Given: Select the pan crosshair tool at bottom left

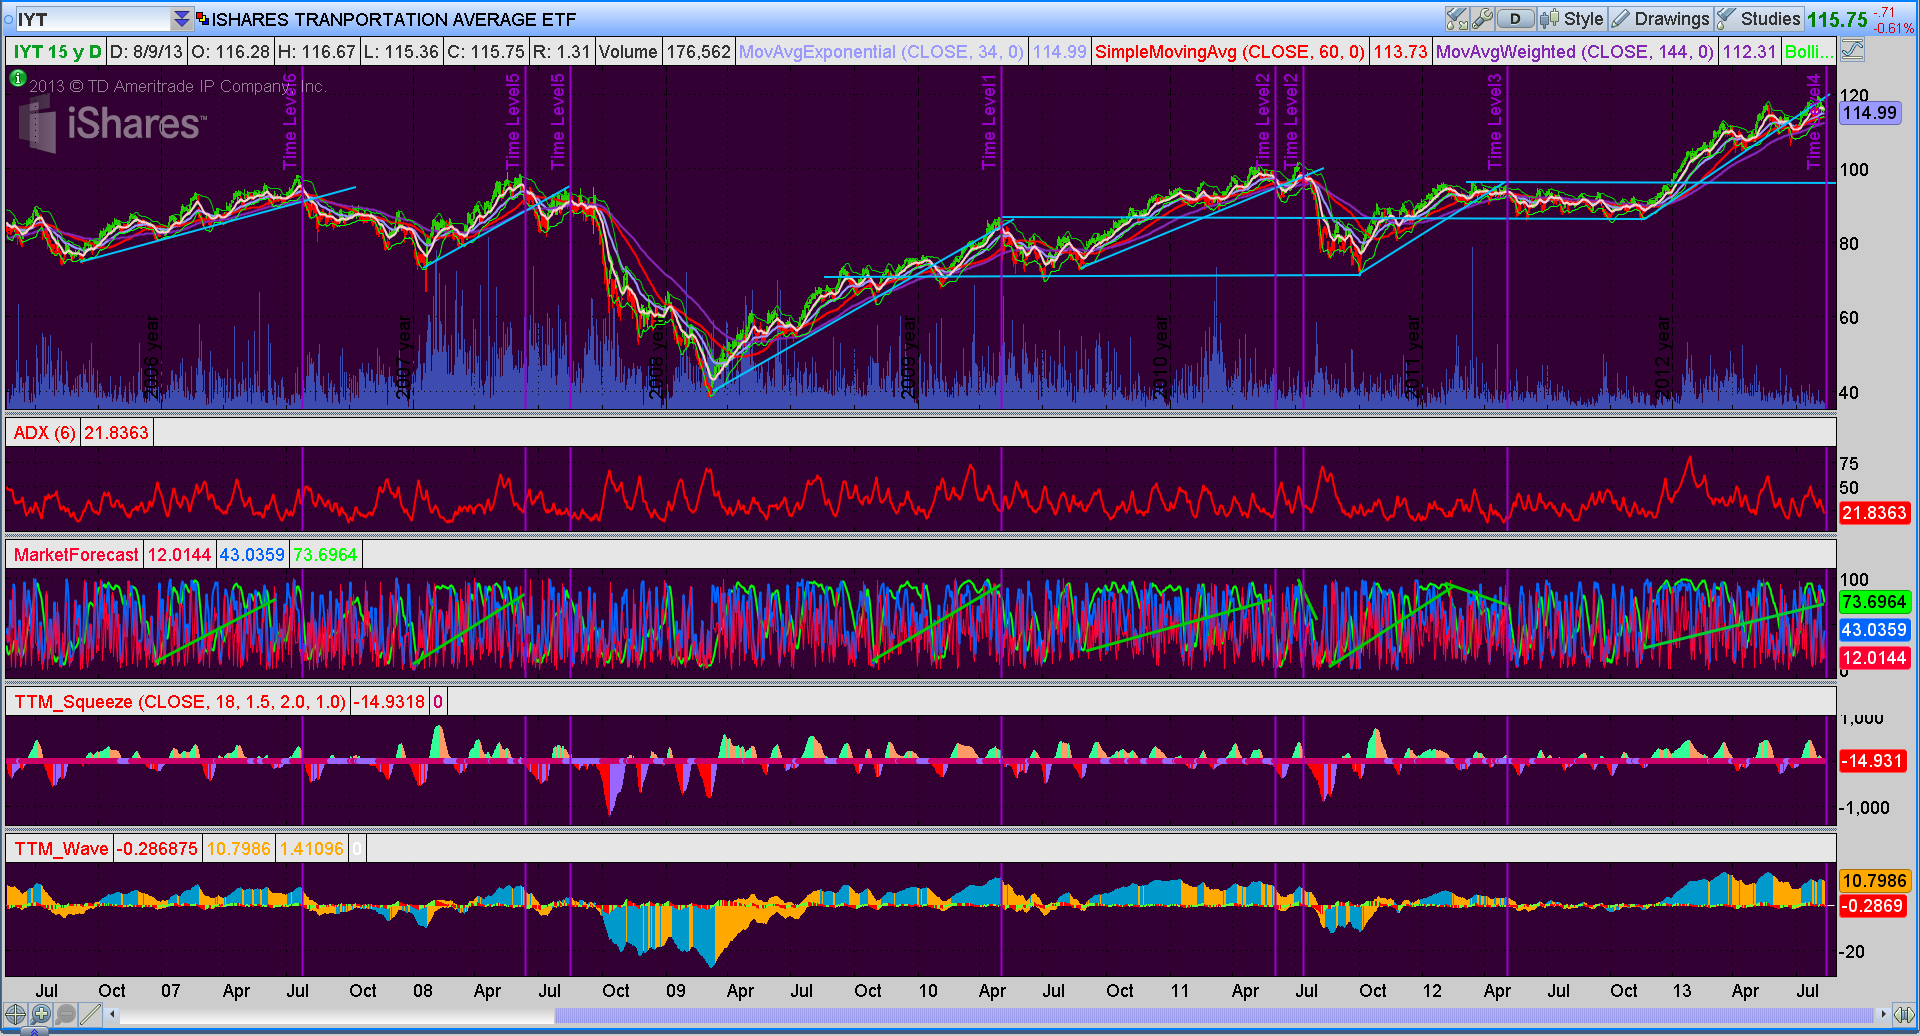Looking at the screenshot, I should click(15, 1014).
